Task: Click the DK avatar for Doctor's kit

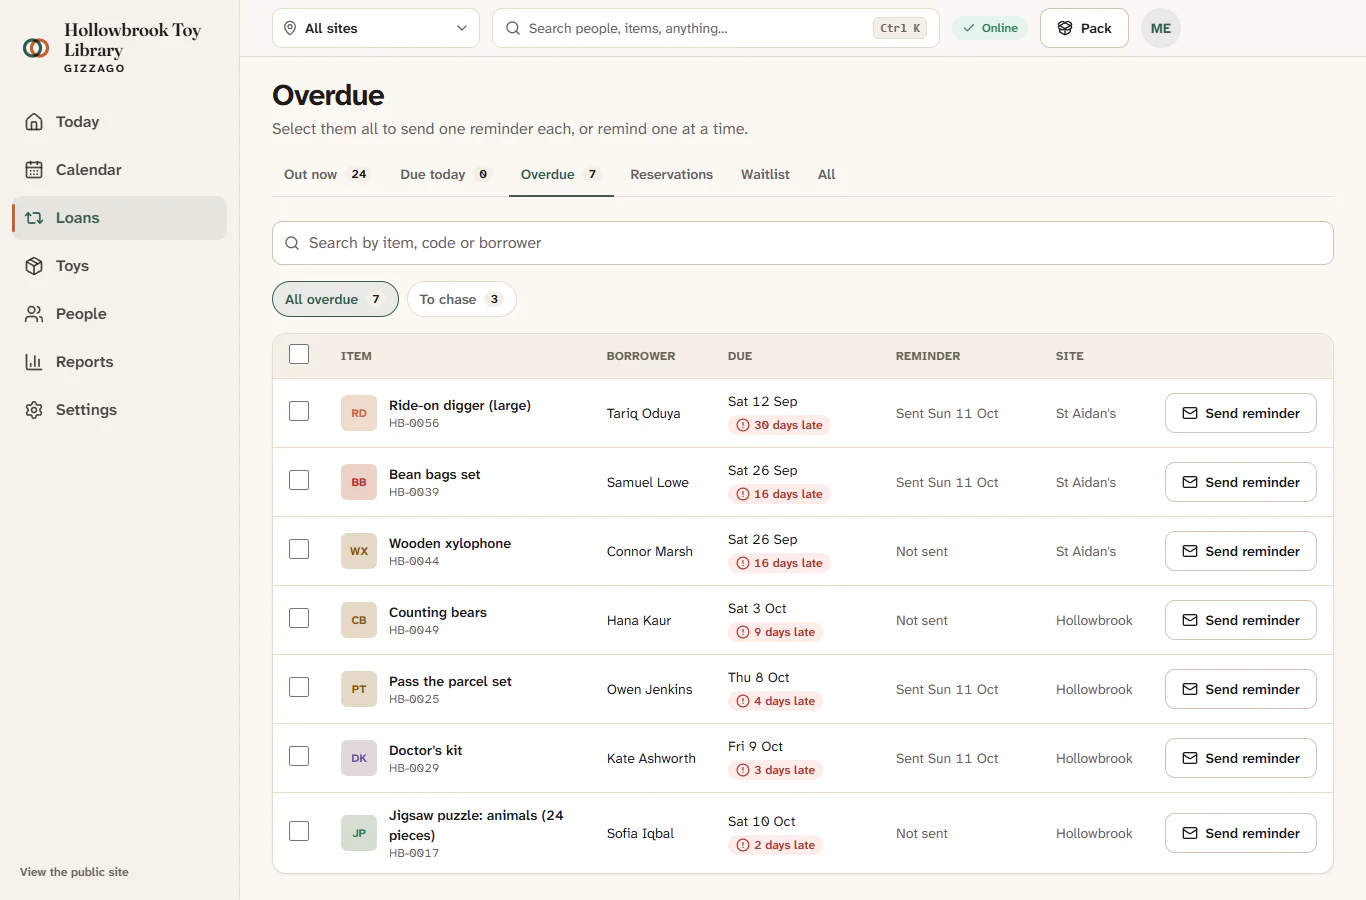Action: [359, 758]
